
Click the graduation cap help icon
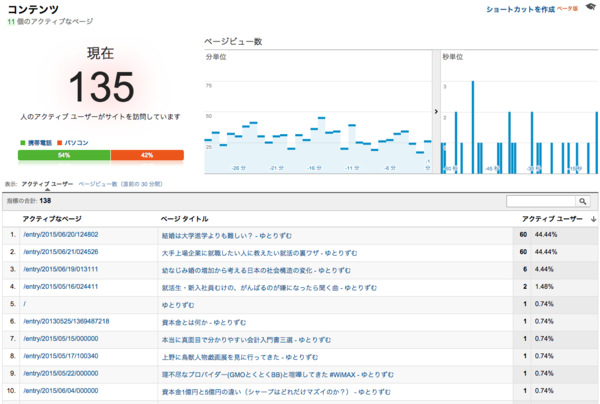tap(590, 7)
